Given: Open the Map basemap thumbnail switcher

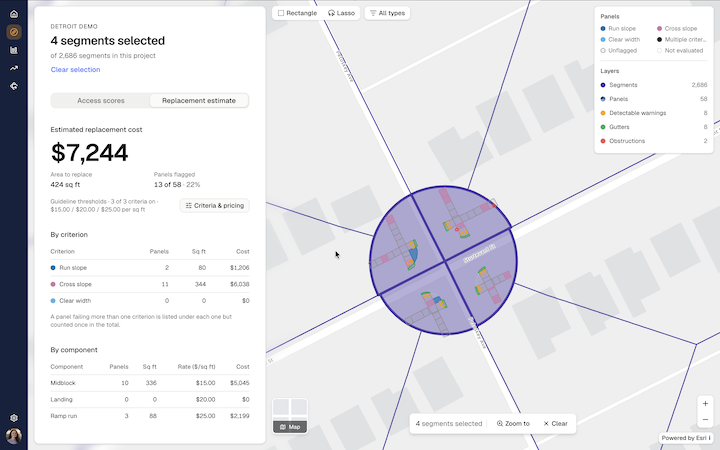Looking at the screenshot, I should click(290, 416).
